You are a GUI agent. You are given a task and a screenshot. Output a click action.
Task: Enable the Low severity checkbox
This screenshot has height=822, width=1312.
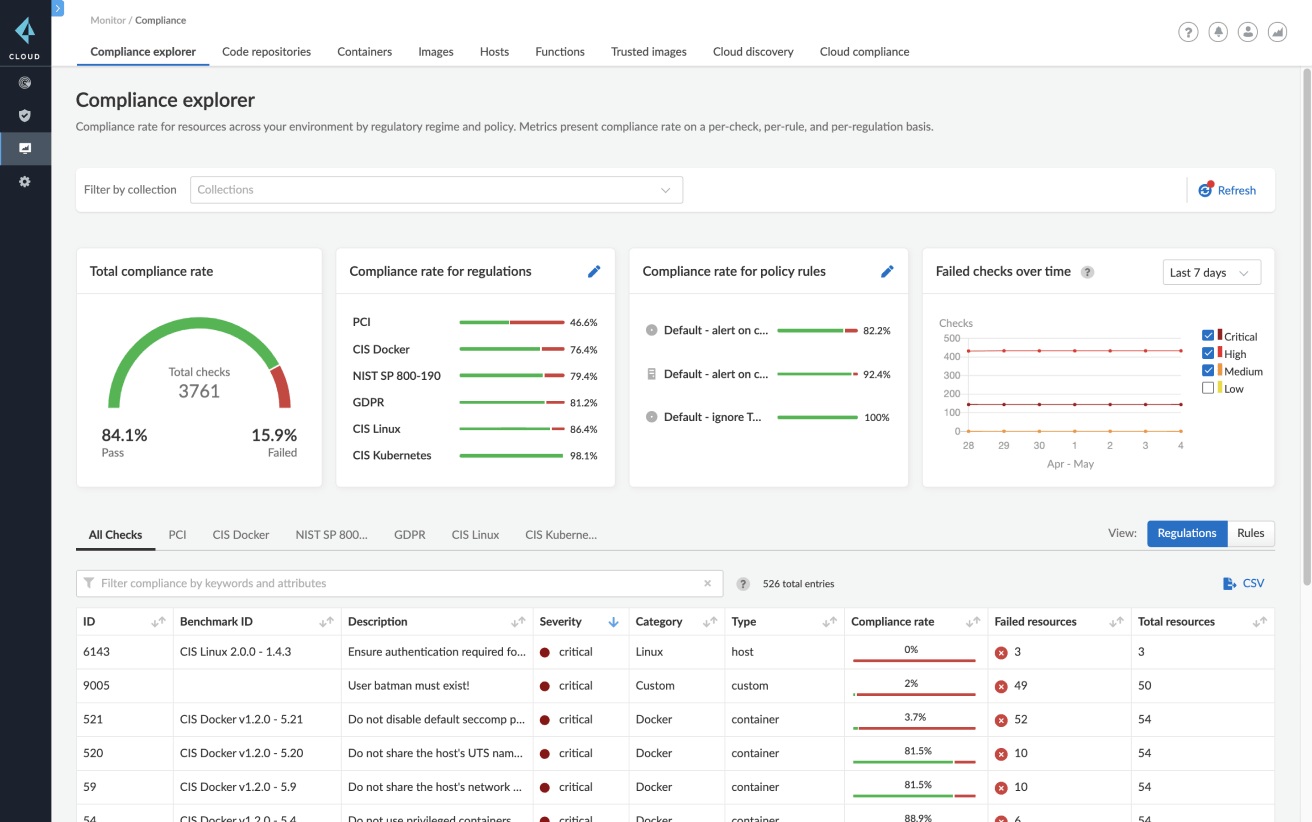click(x=1208, y=388)
